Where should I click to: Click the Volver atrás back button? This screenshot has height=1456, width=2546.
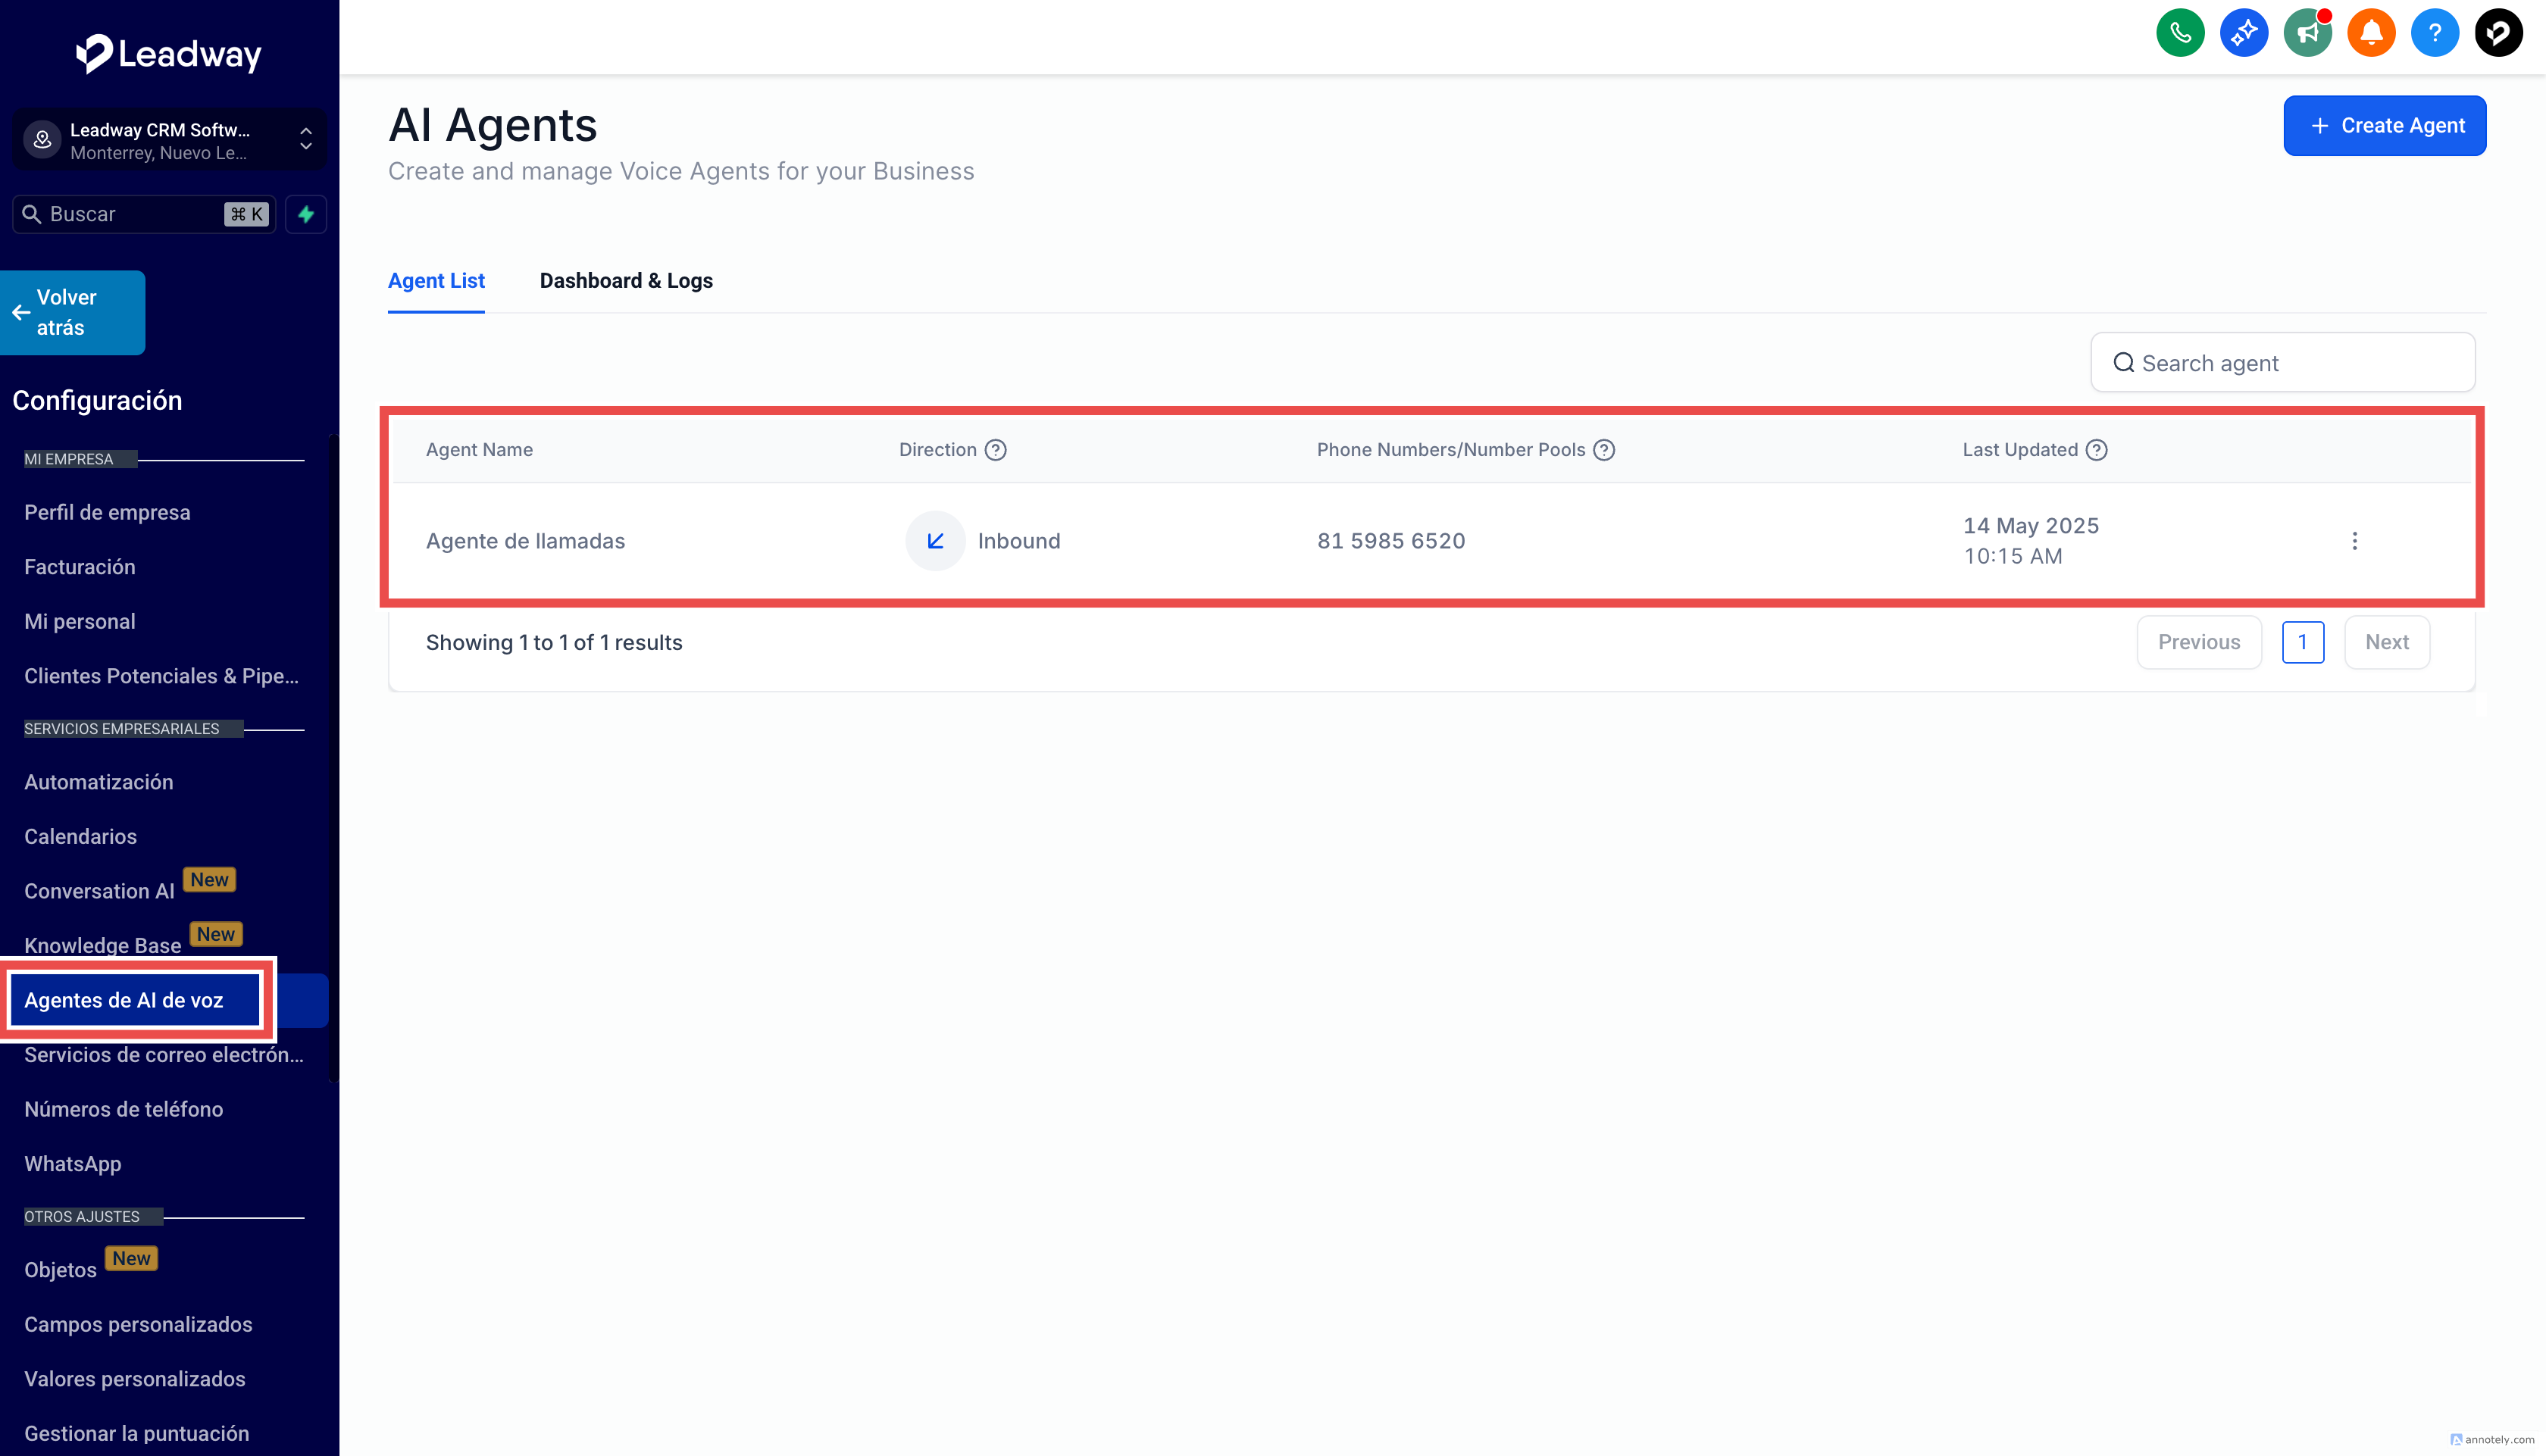pyautogui.click(x=72, y=312)
